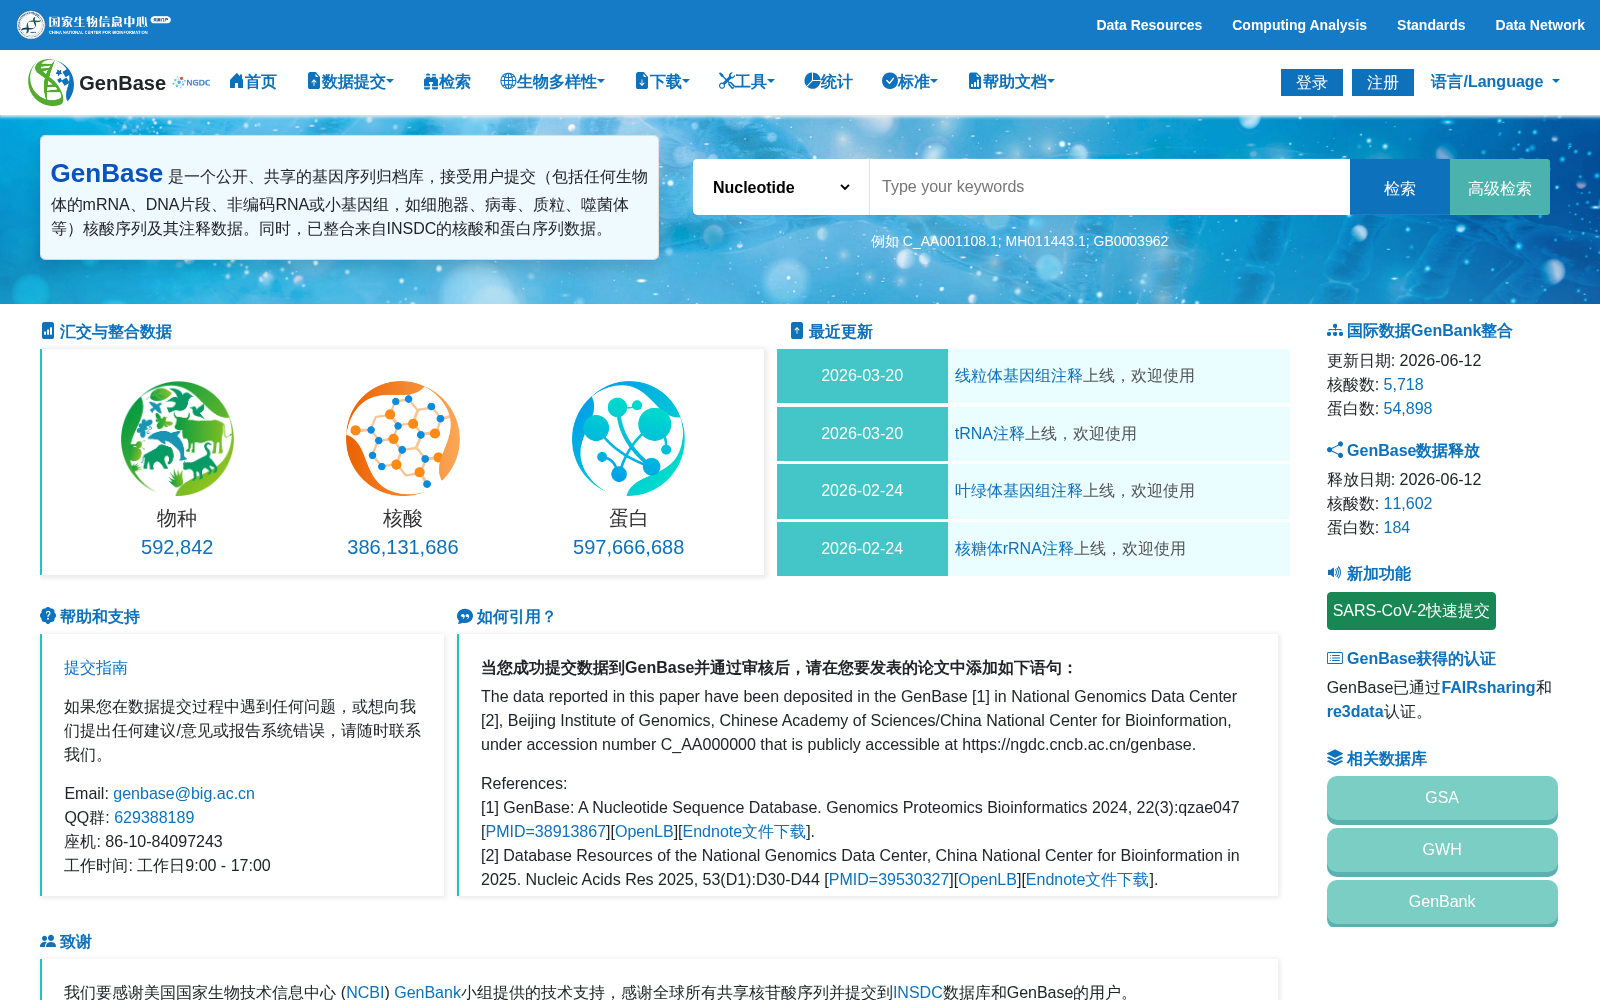The image size is (1600, 1000).
Task: Expand the 生物多样性 biodiversity menu
Action: [x=553, y=82]
